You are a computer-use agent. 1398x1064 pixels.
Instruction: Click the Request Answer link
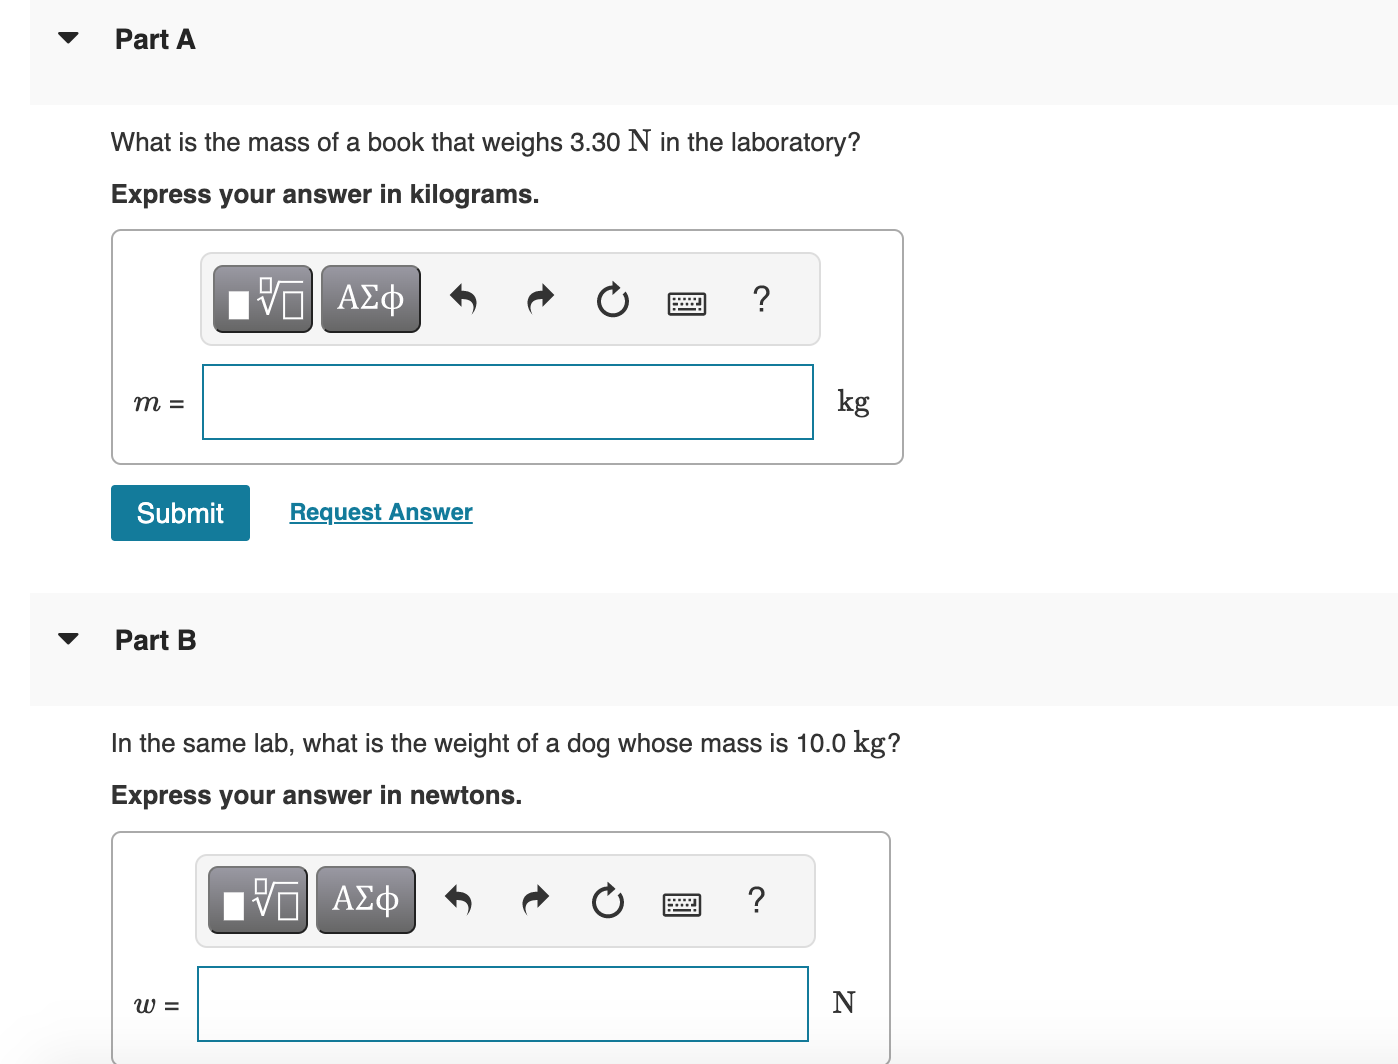pyautogui.click(x=381, y=512)
